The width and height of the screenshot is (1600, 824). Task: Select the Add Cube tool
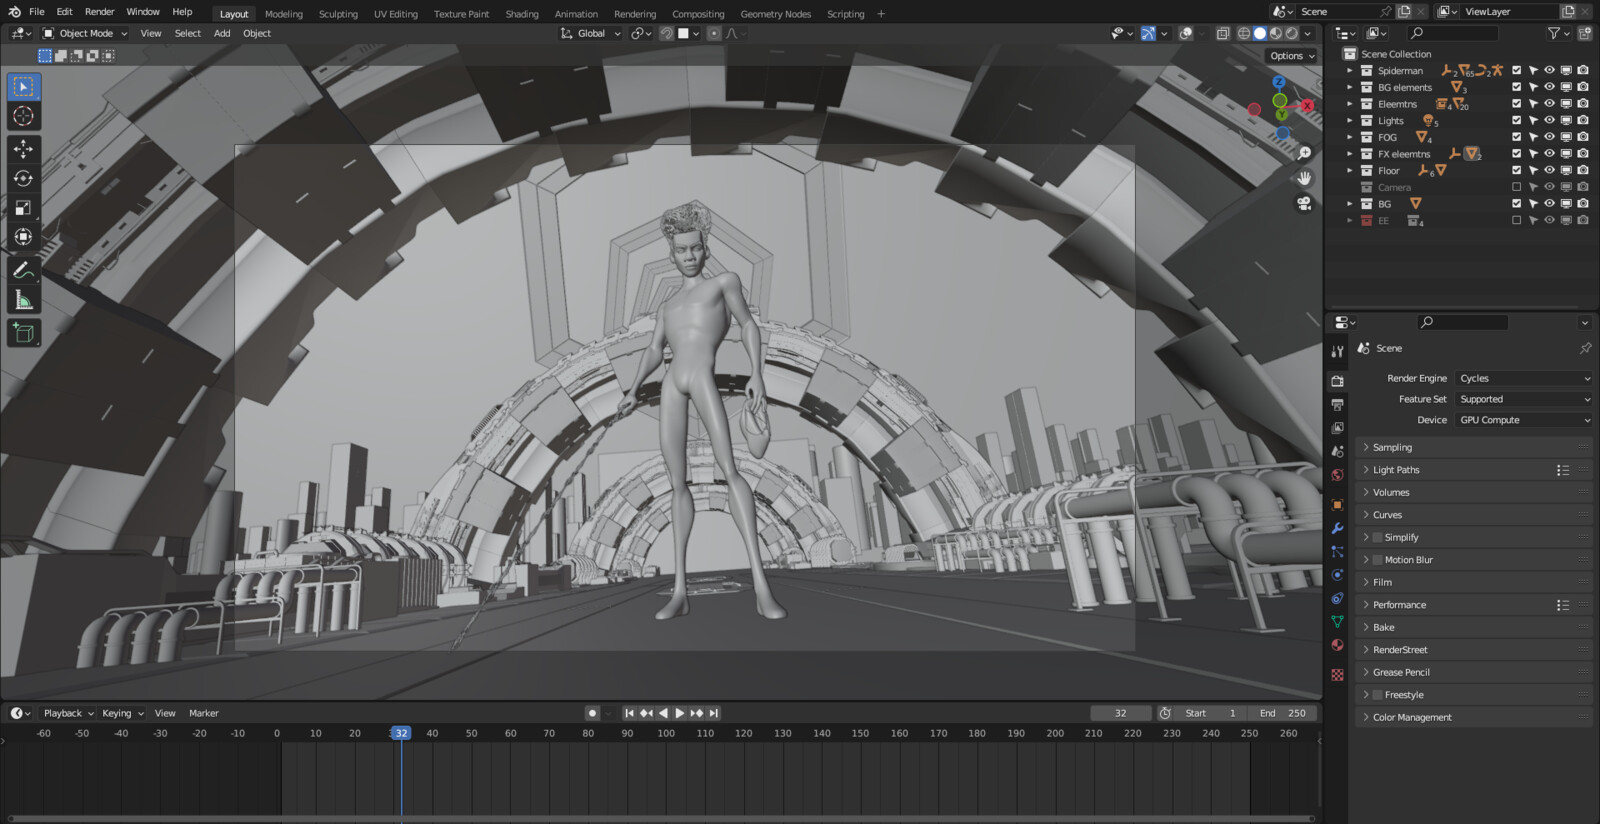point(23,333)
